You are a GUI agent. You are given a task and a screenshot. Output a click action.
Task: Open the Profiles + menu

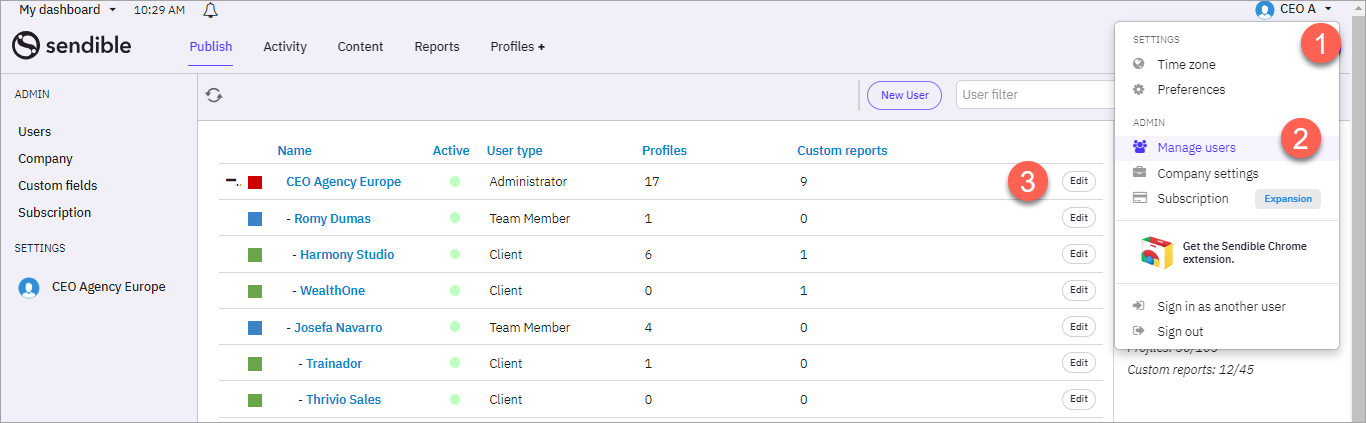click(x=517, y=46)
